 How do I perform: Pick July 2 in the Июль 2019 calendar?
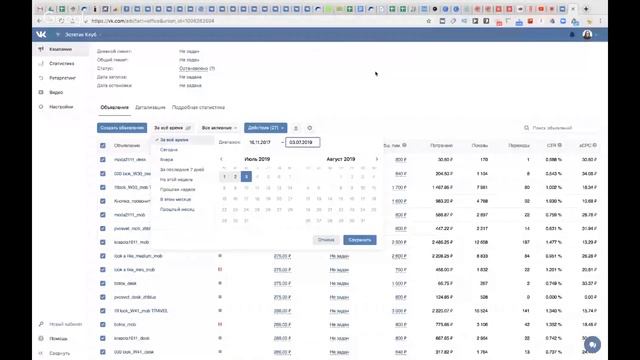(x=235, y=177)
